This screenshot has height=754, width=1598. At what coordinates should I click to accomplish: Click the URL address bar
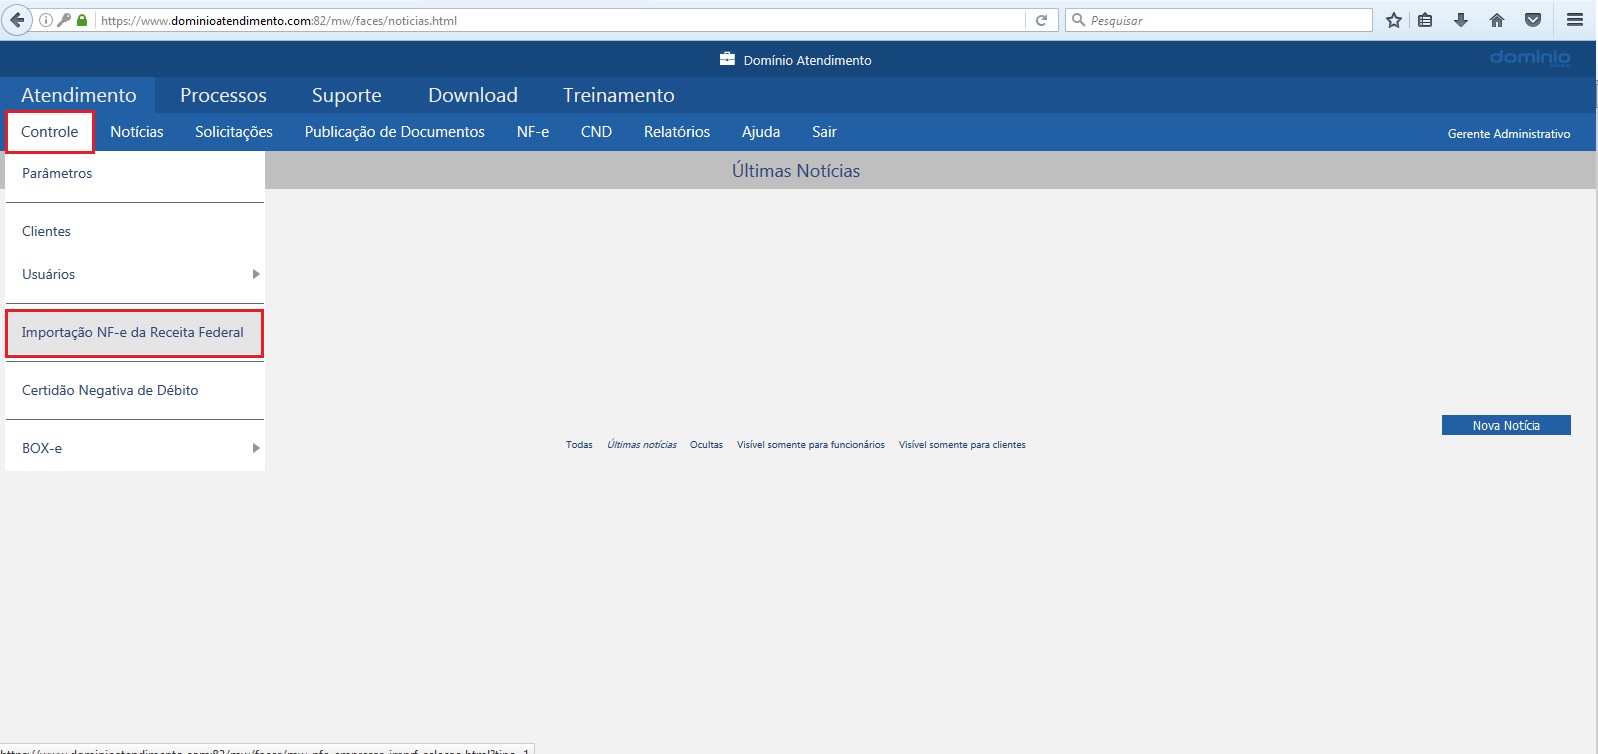560,20
